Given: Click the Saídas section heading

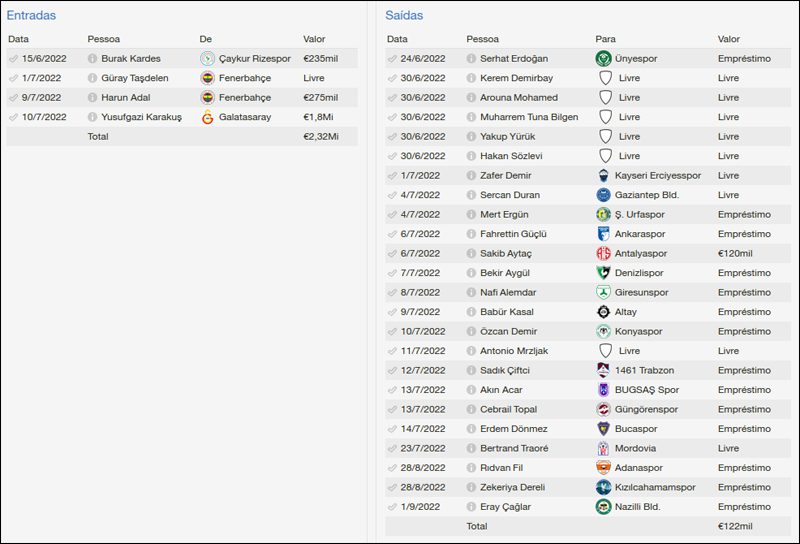Looking at the screenshot, I should pyautogui.click(x=404, y=16).
